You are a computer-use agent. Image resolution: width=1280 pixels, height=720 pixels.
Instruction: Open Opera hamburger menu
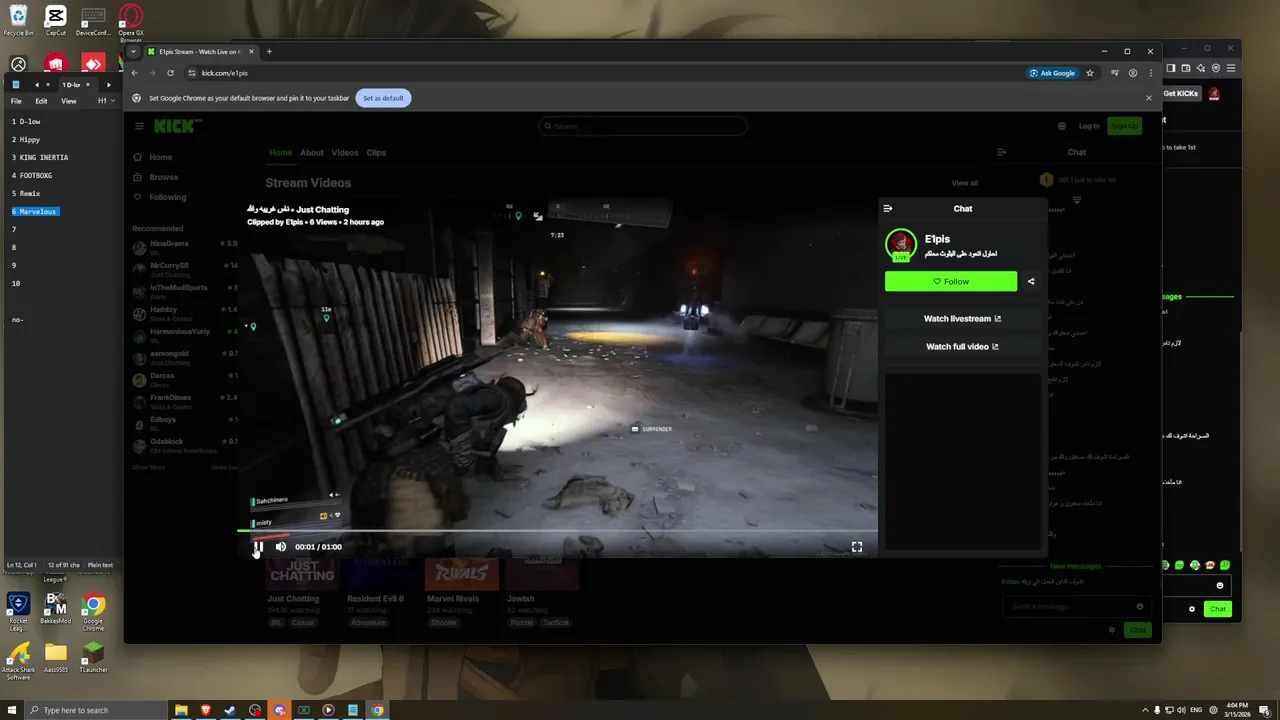coord(1231,68)
